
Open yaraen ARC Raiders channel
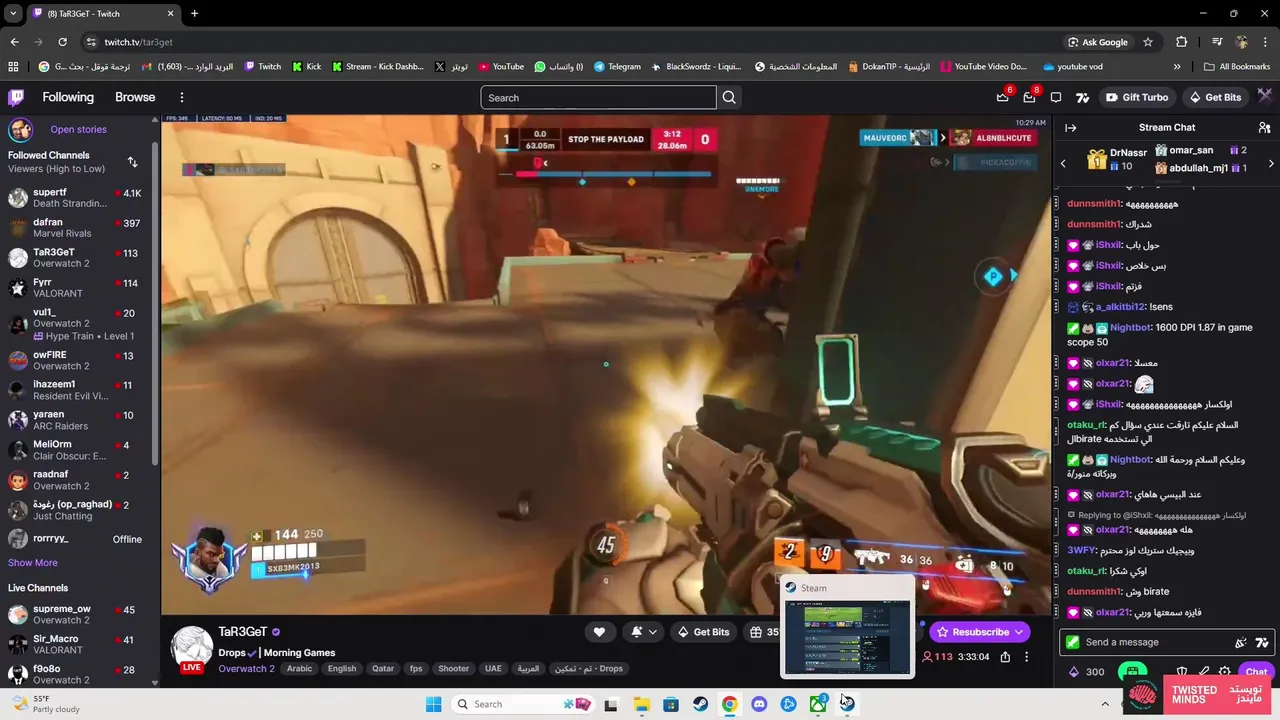76,420
